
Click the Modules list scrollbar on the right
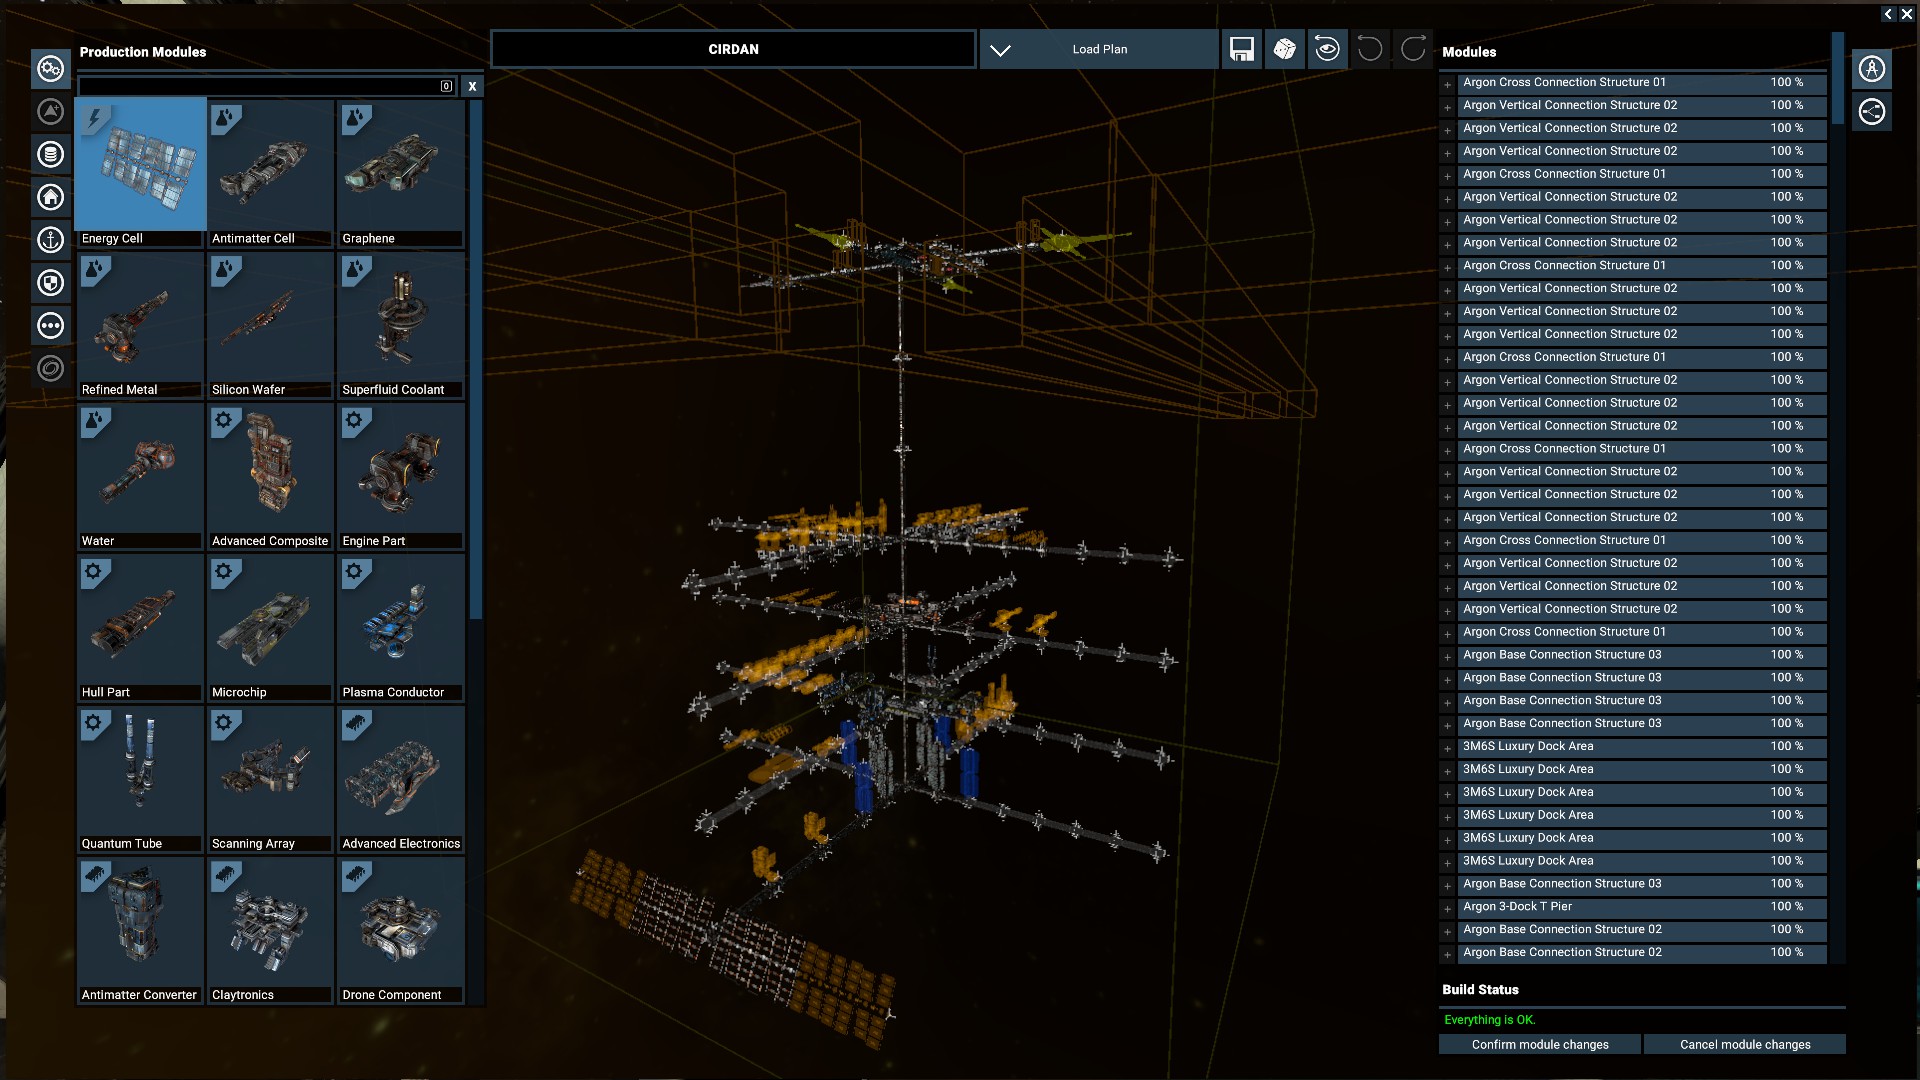(x=1837, y=78)
